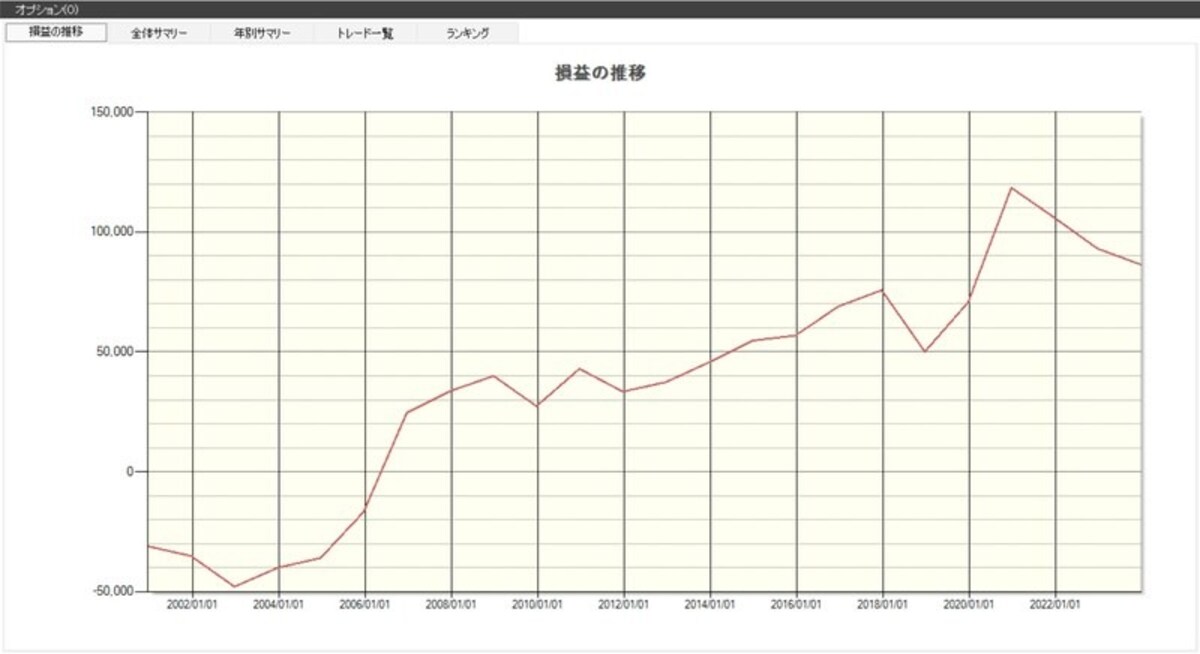Click the 100,000 y-axis label

(112, 232)
